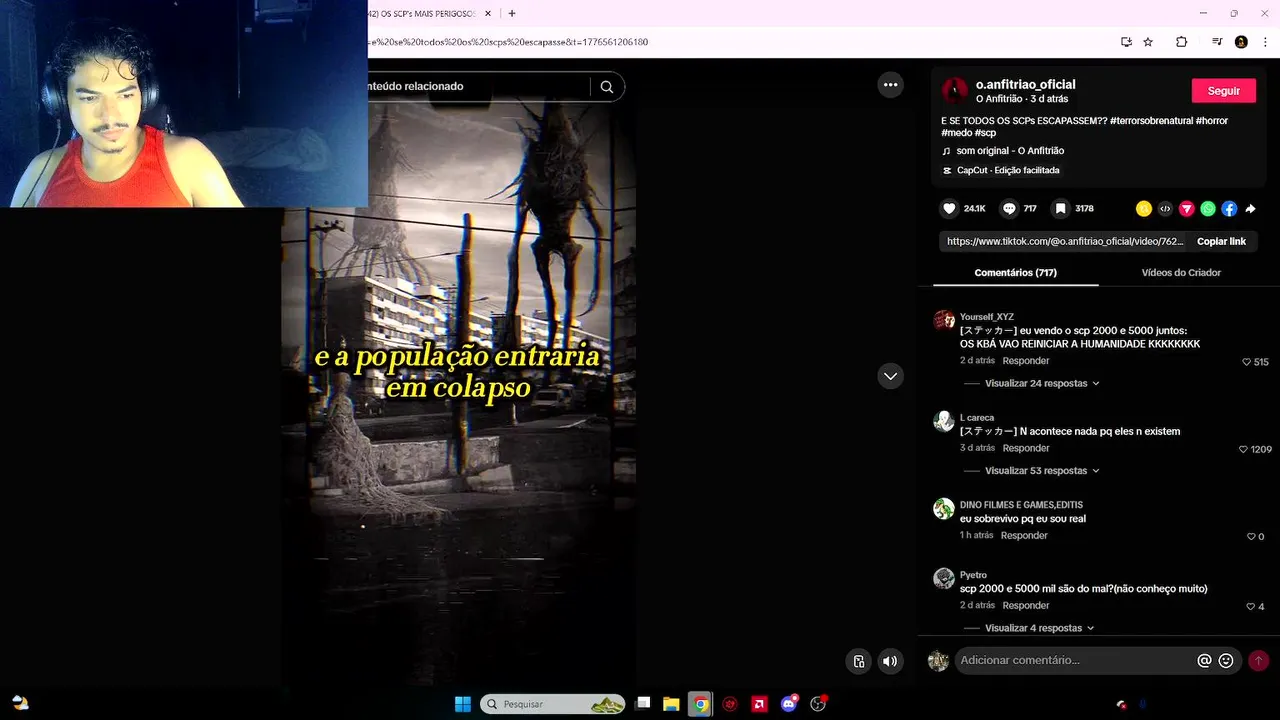Reply to Yourself_XYZ via Responder
This screenshot has width=1280, height=720.
[1026, 360]
